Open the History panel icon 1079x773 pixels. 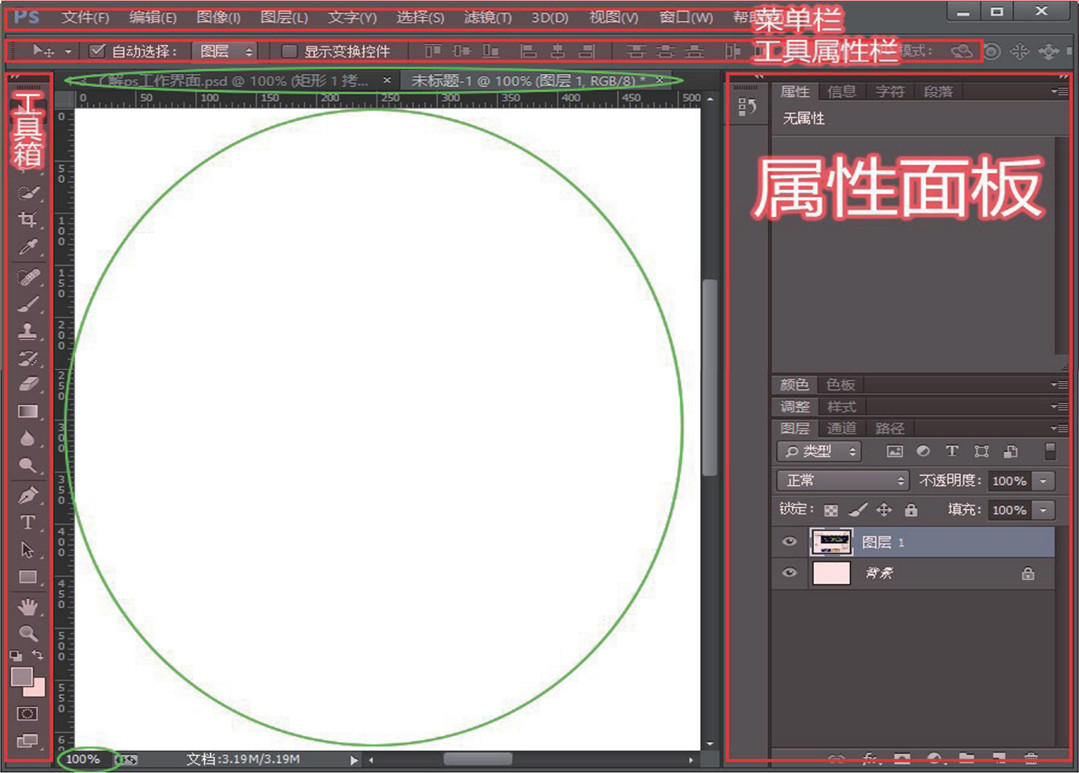pyautogui.click(x=747, y=107)
